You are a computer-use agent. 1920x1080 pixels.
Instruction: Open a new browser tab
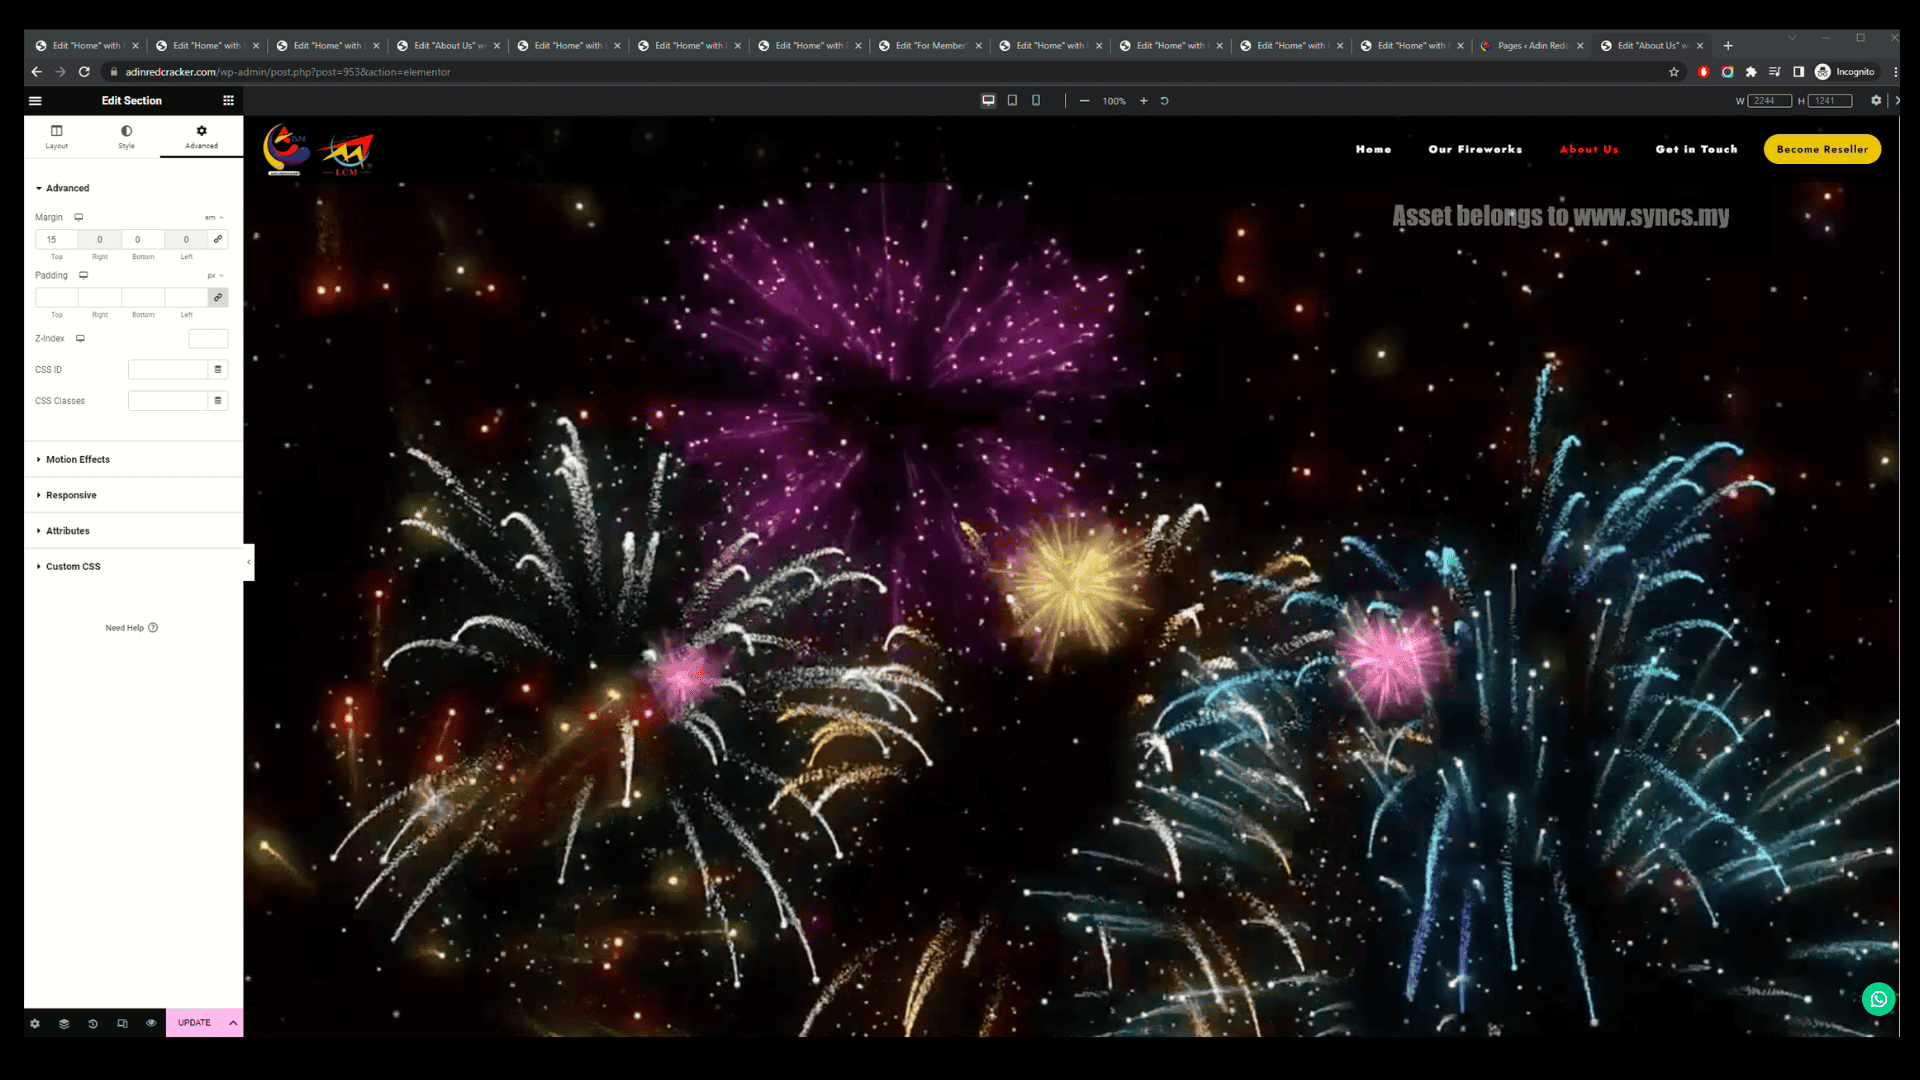(1728, 46)
